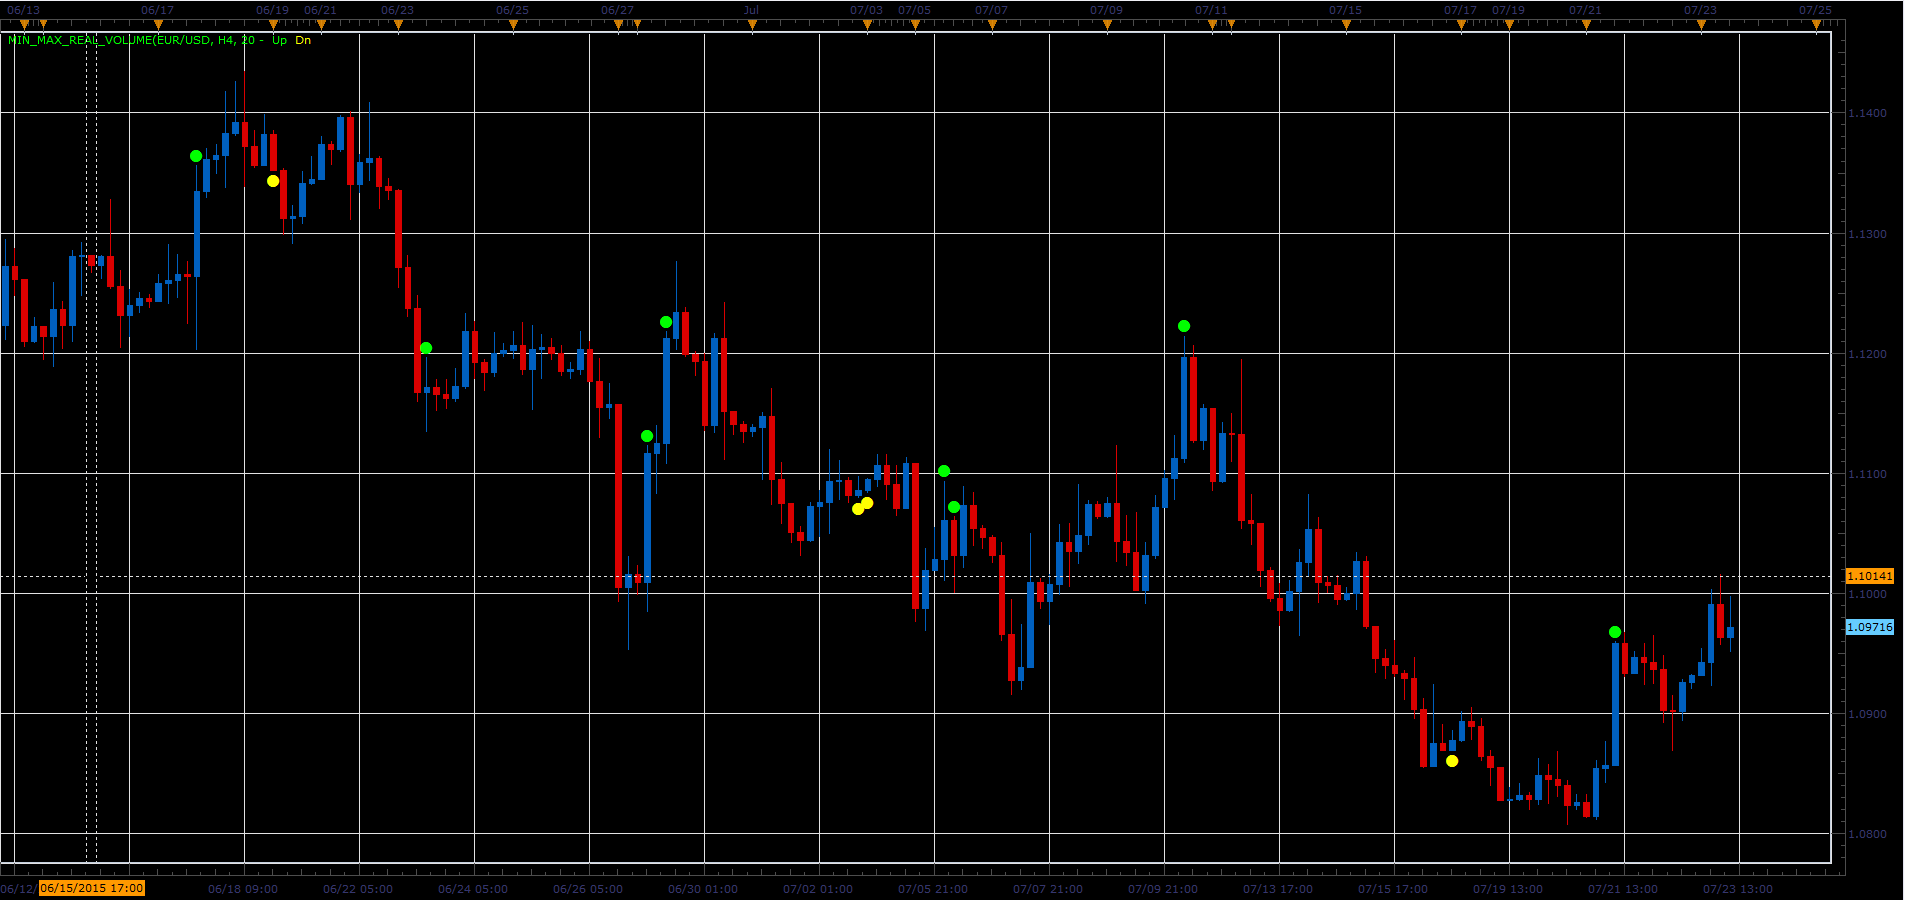Click the 07/13 17:00 bottom time label

pos(1278,889)
